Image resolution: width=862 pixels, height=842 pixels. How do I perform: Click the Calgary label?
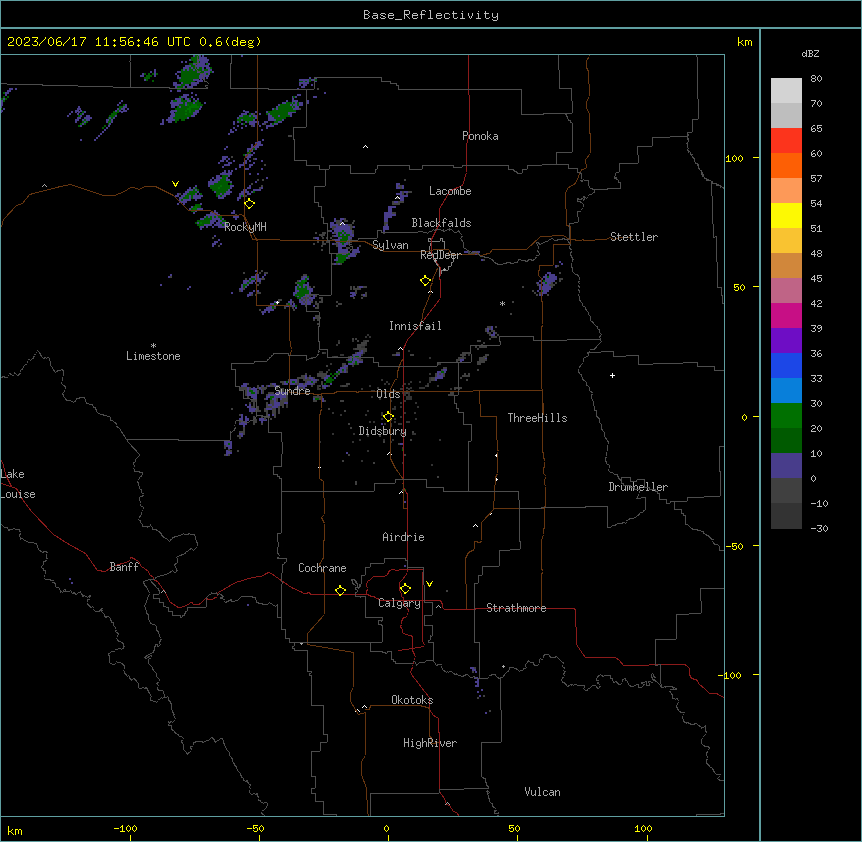(x=399, y=603)
